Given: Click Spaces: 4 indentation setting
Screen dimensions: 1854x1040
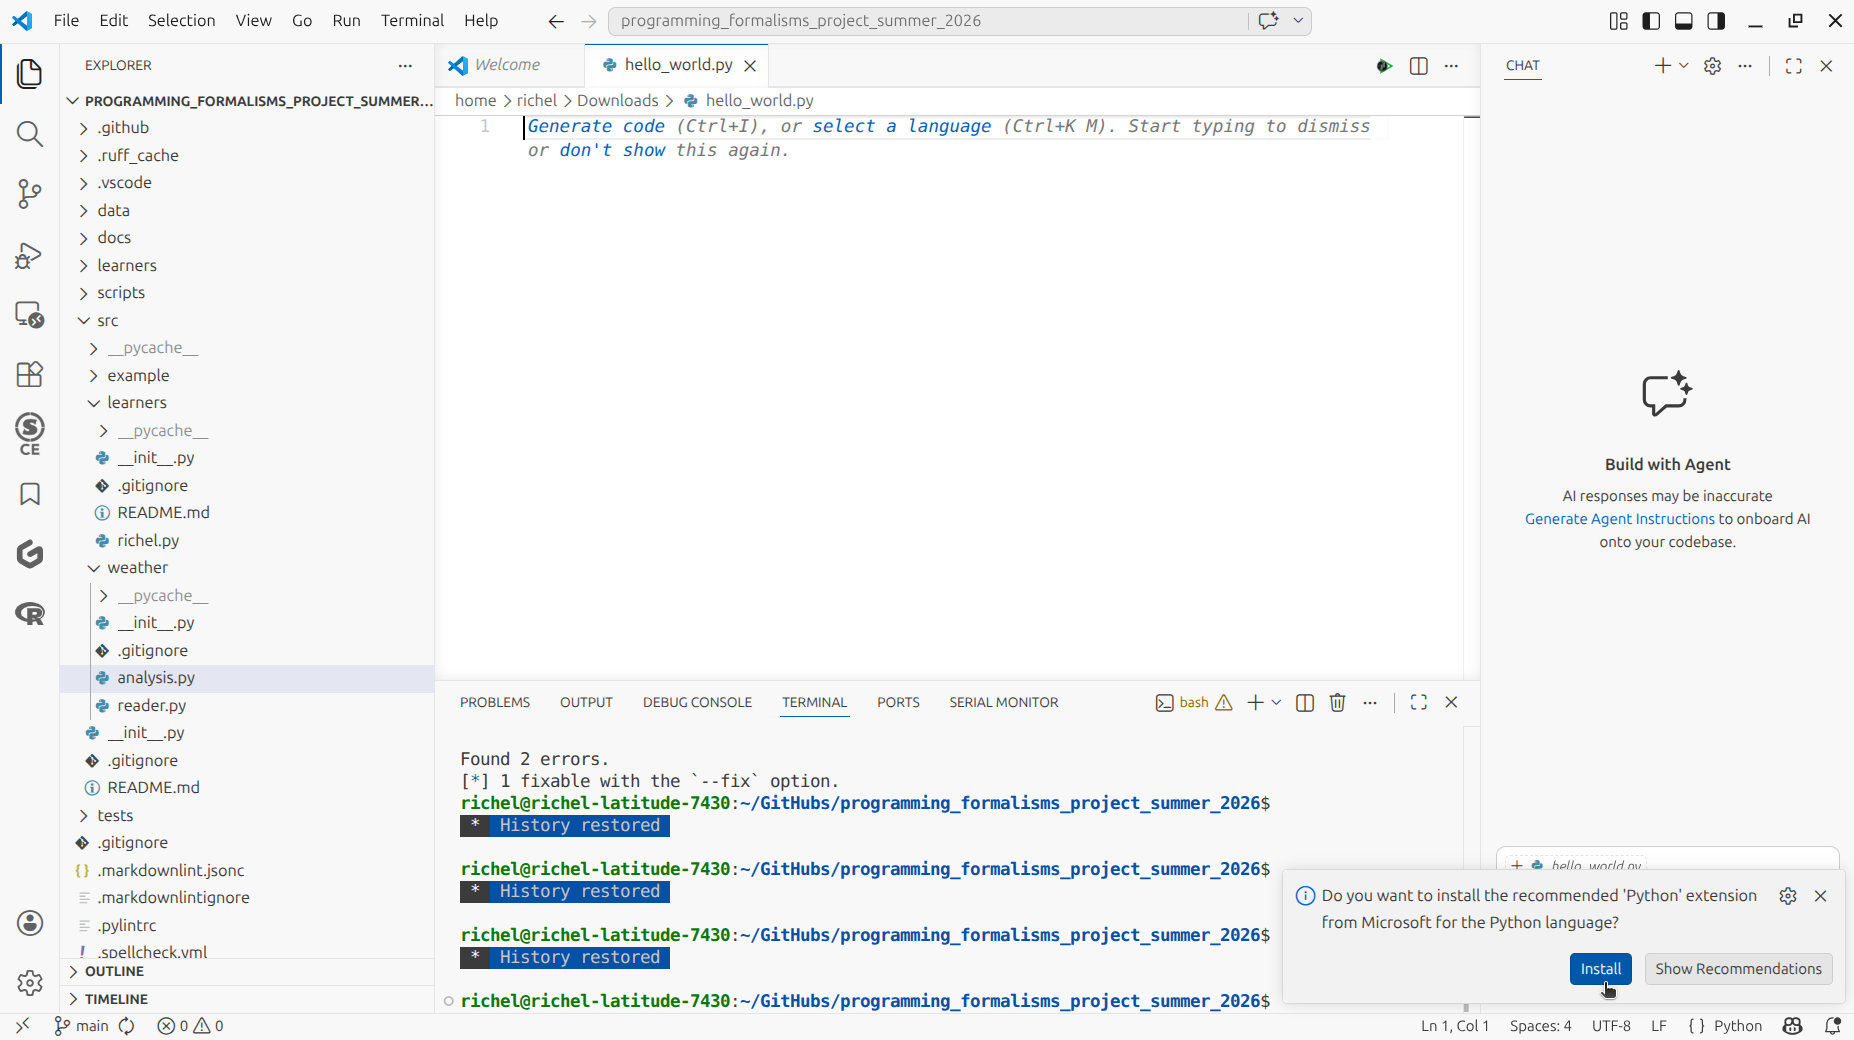Looking at the screenshot, I should point(1540,1026).
